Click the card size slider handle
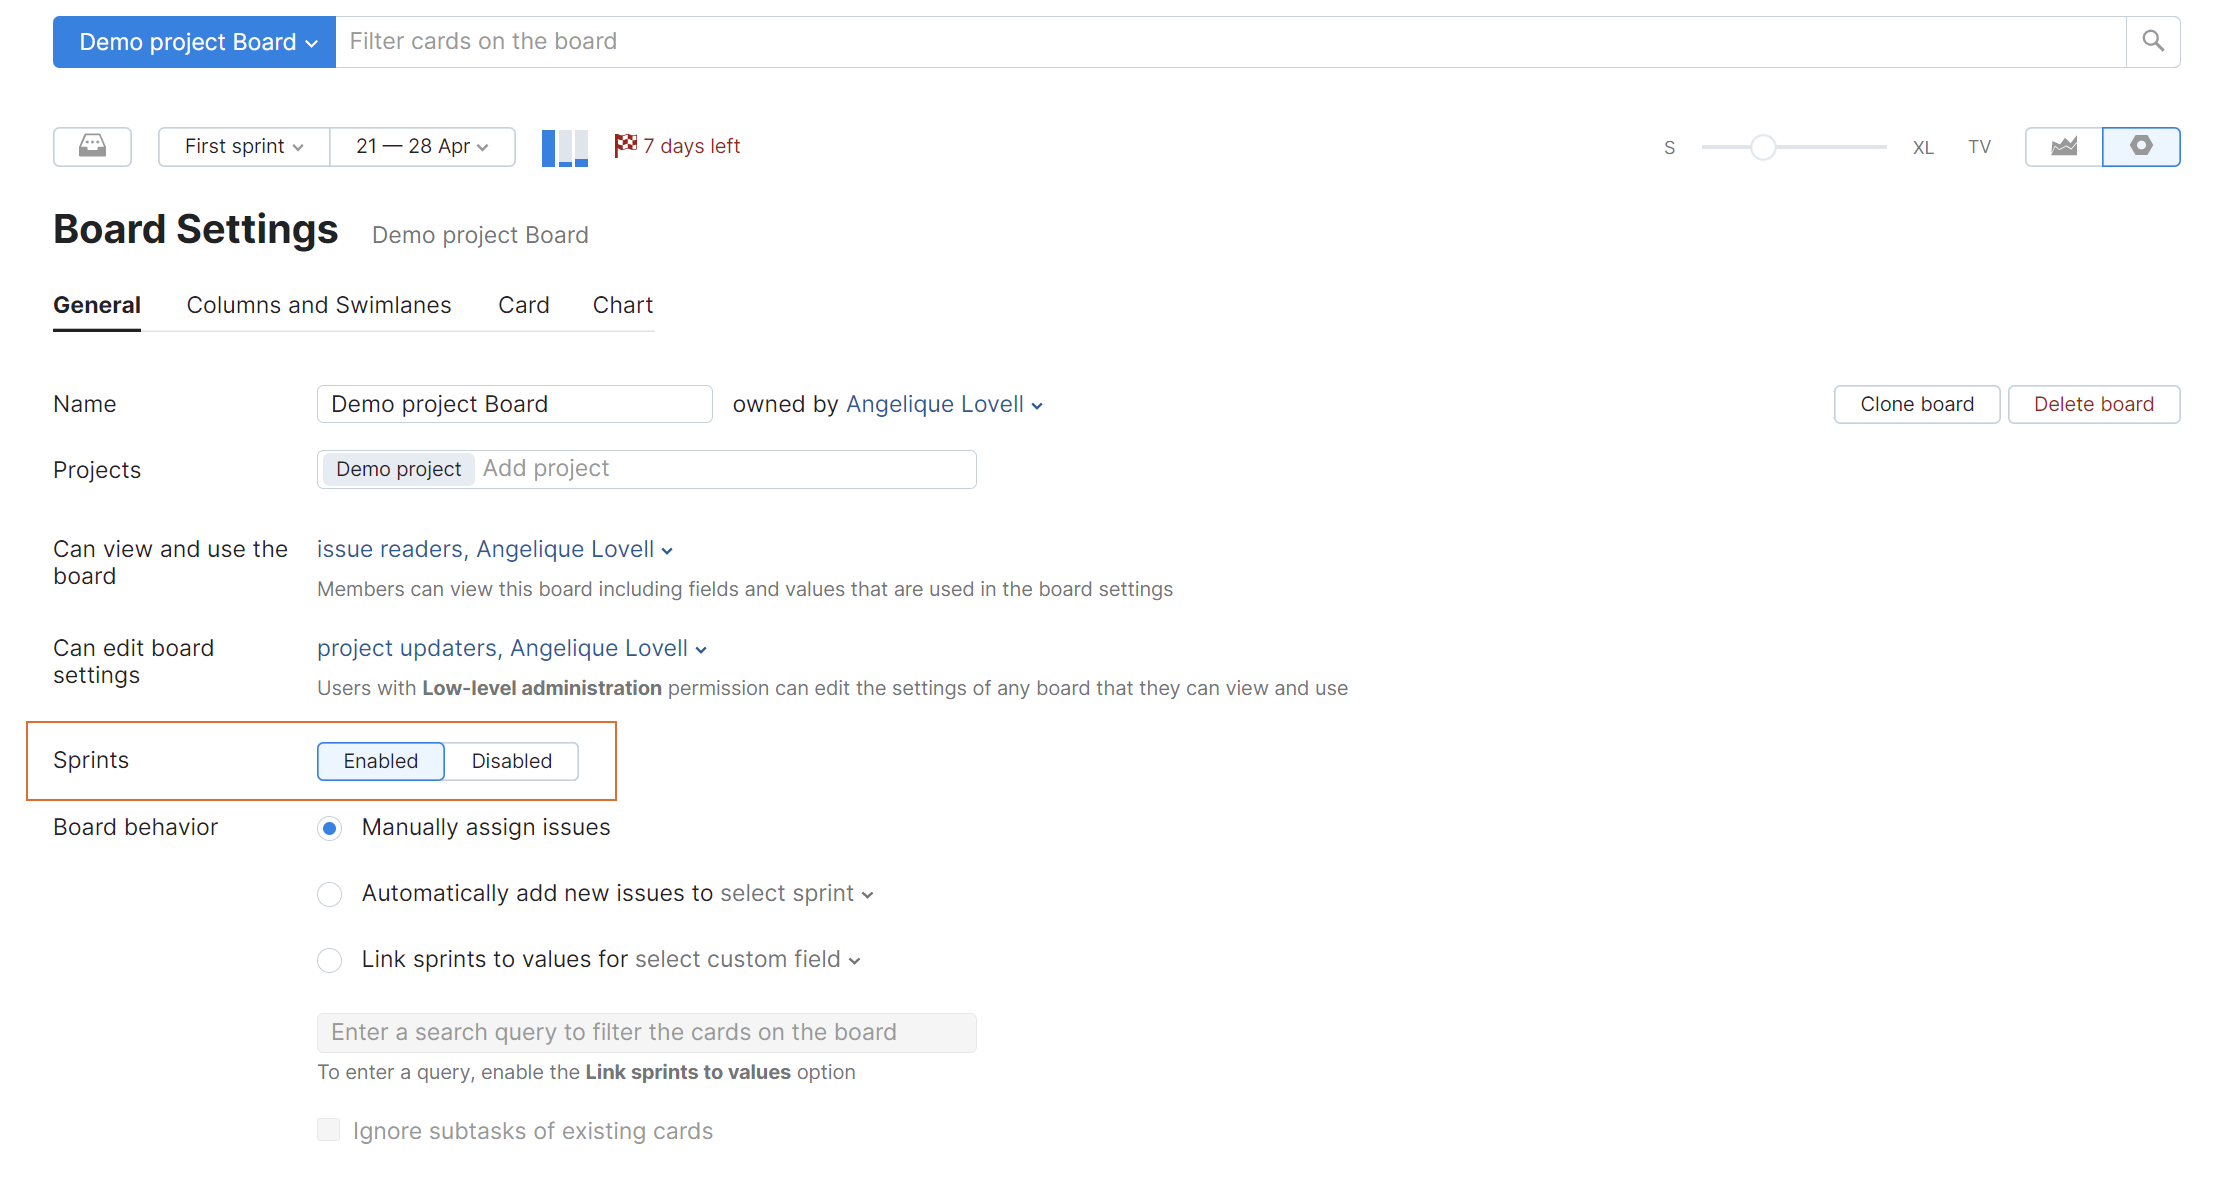 (x=1762, y=147)
